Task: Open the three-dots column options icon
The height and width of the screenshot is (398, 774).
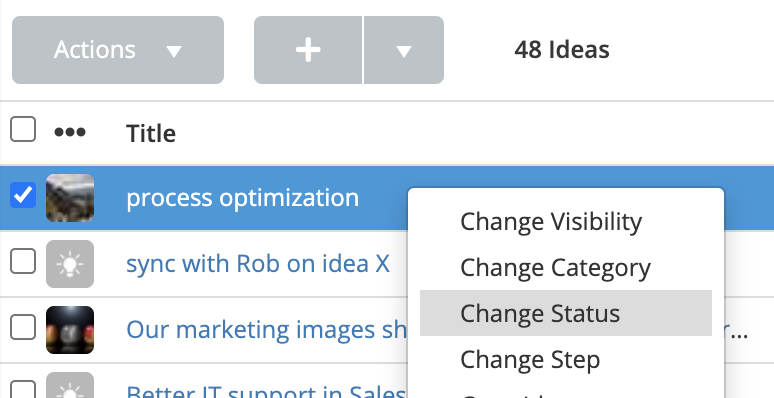Action: pyautogui.click(x=70, y=132)
